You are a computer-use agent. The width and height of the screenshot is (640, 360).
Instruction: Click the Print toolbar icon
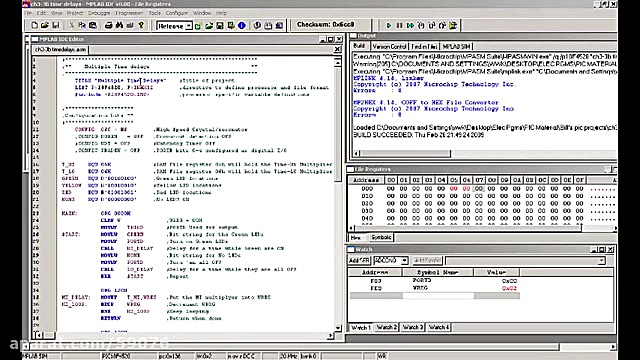[108, 25]
